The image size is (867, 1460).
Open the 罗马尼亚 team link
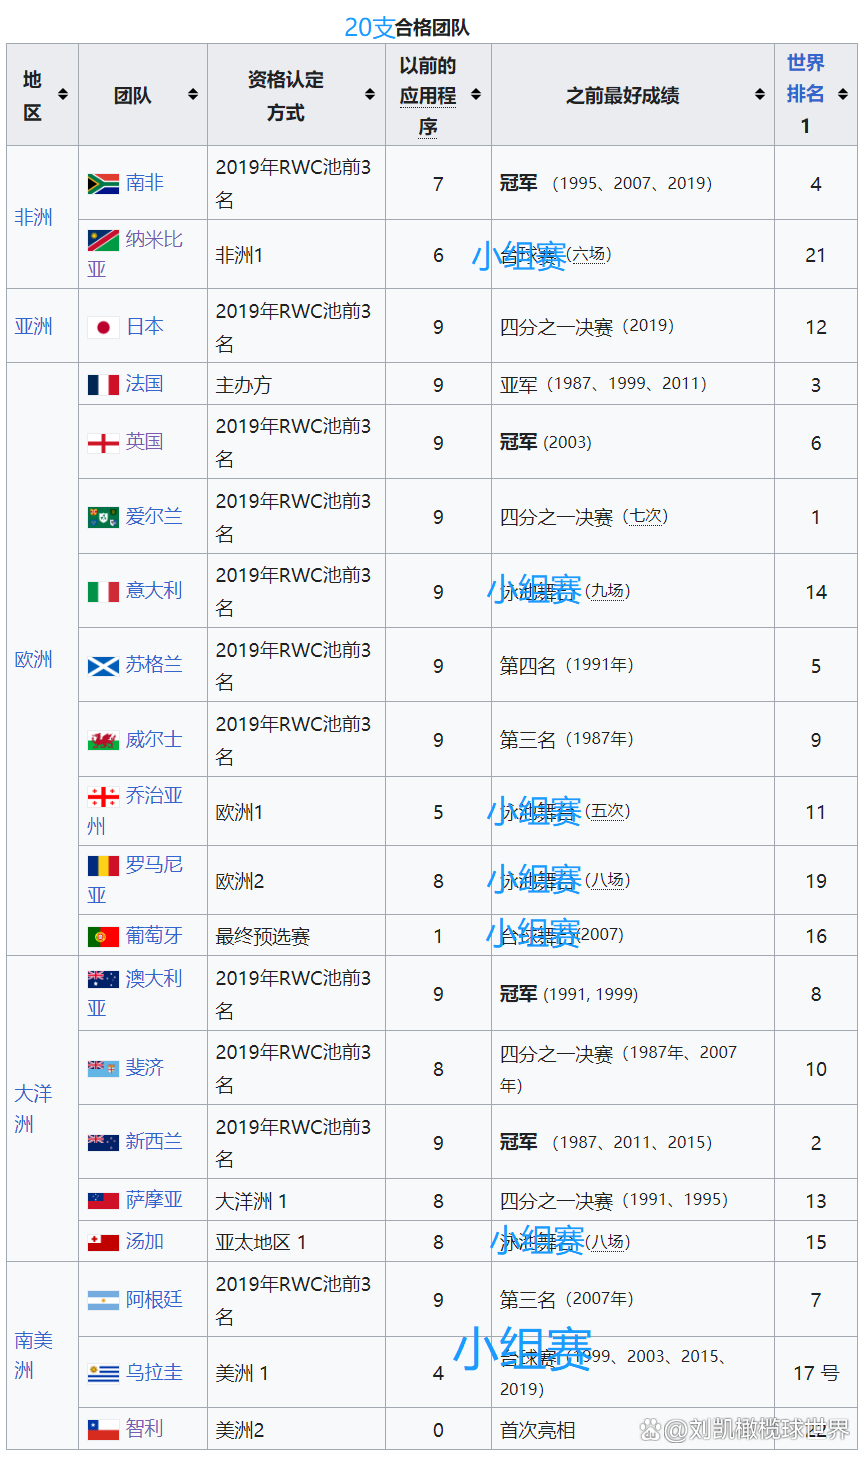[x=135, y=880]
